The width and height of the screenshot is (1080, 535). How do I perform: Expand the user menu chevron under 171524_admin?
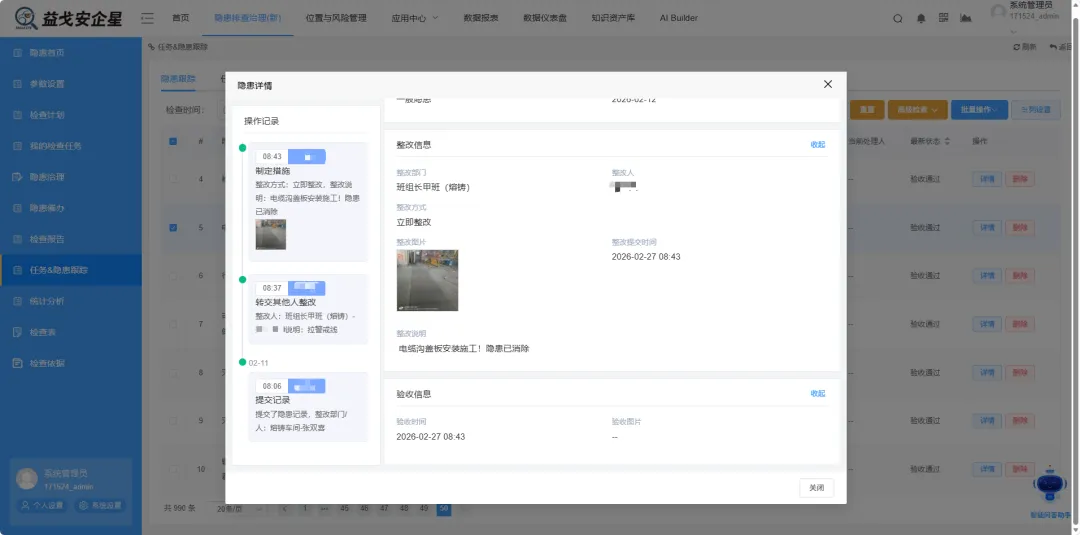[x=1014, y=31]
